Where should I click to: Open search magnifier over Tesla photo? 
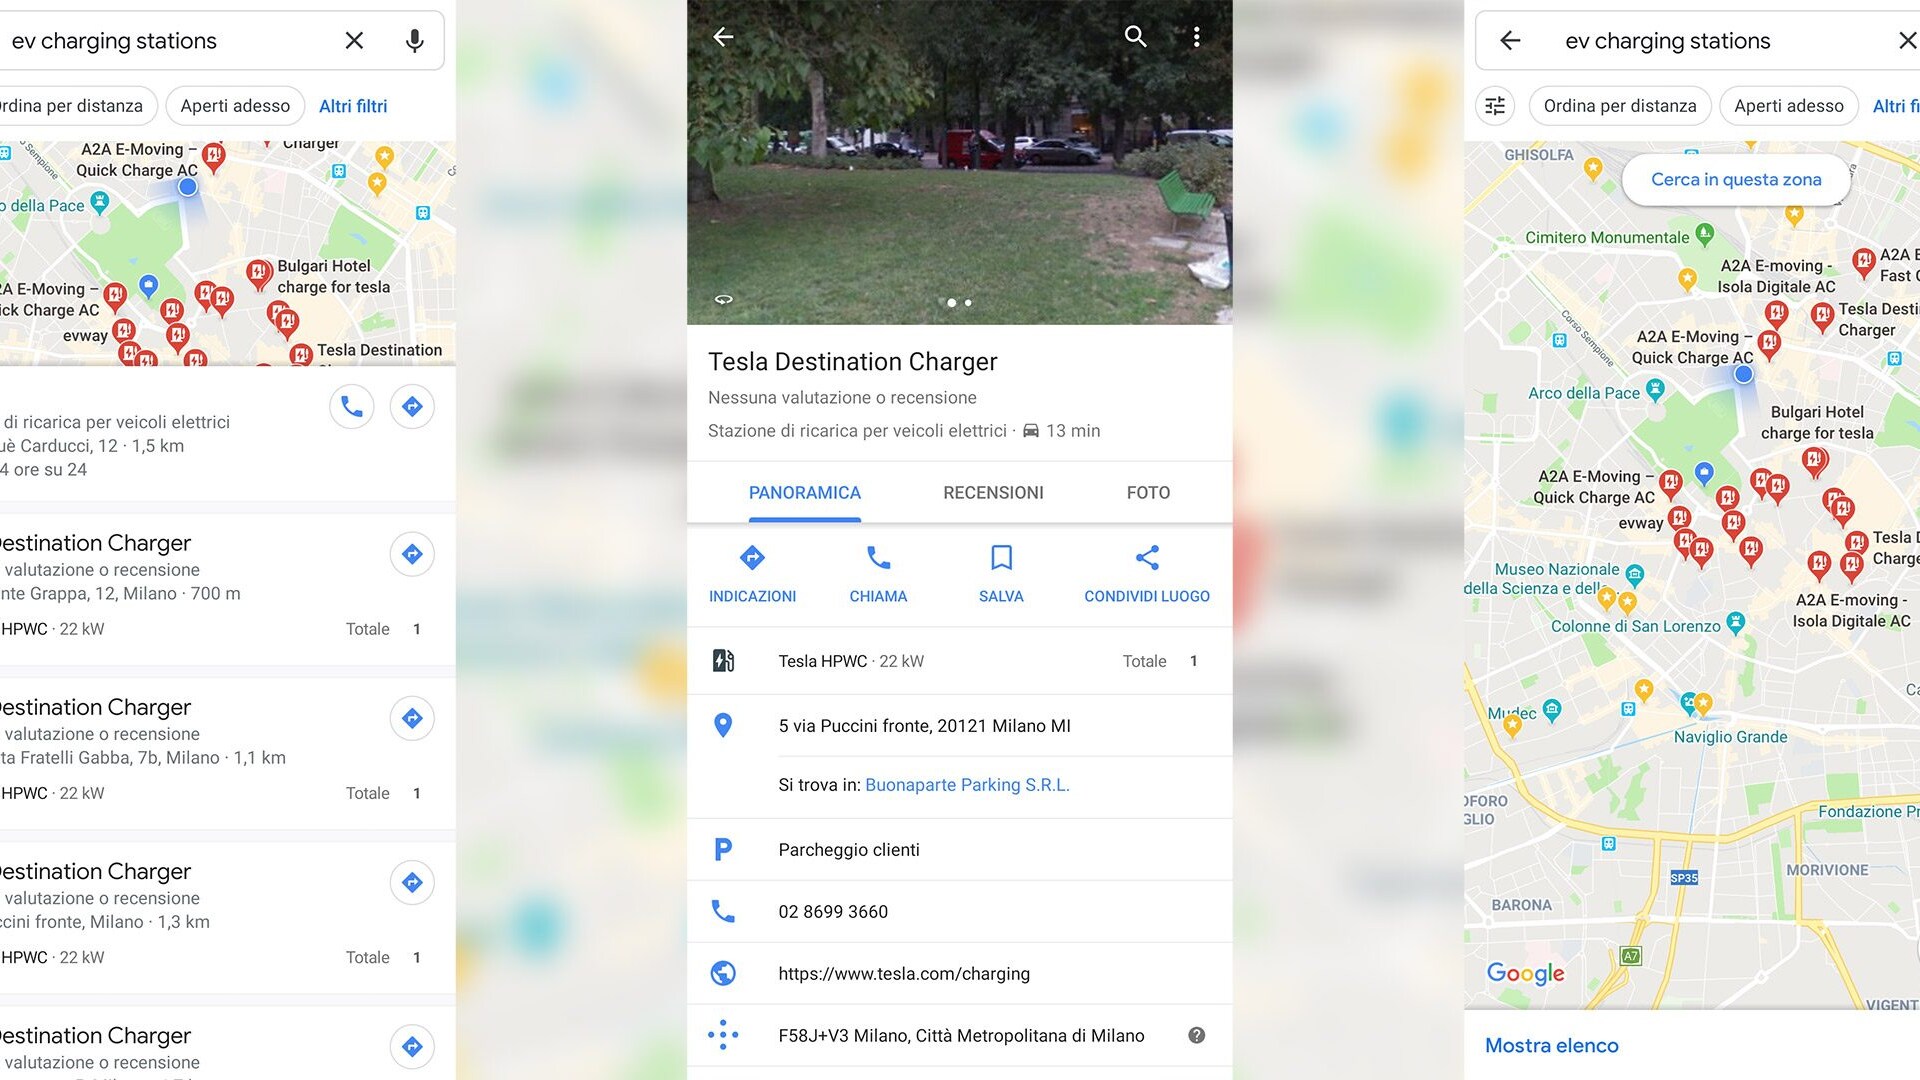coord(1135,37)
